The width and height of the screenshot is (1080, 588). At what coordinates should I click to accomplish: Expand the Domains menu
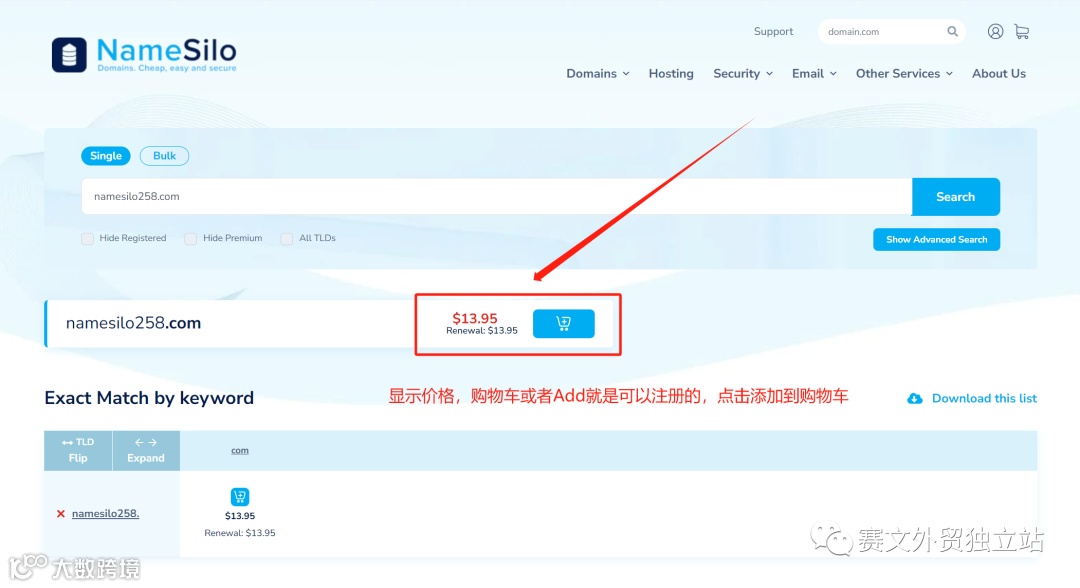point(598,74)
